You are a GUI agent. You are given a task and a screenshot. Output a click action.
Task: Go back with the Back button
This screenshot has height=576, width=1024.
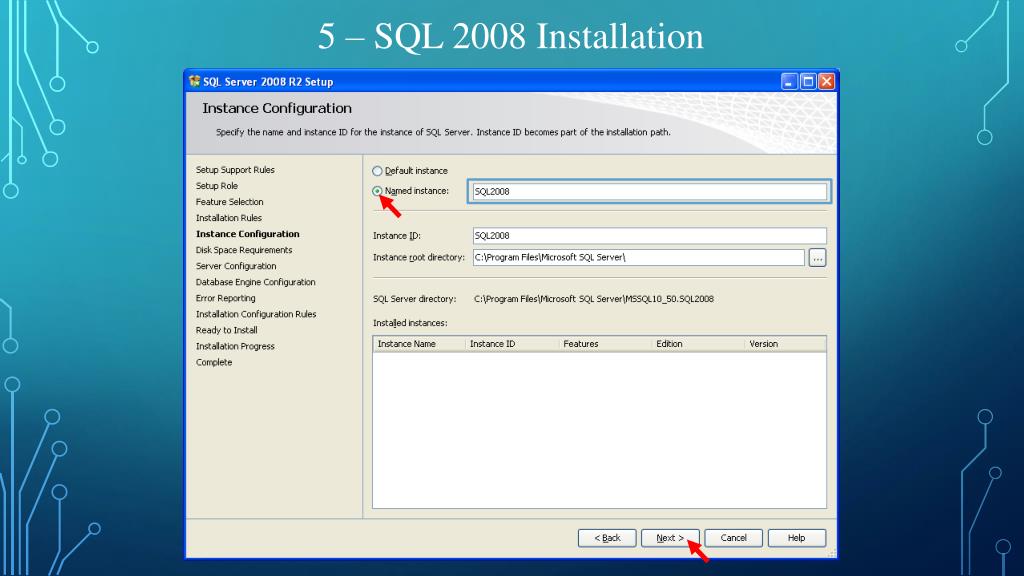[x=607, y=538]
